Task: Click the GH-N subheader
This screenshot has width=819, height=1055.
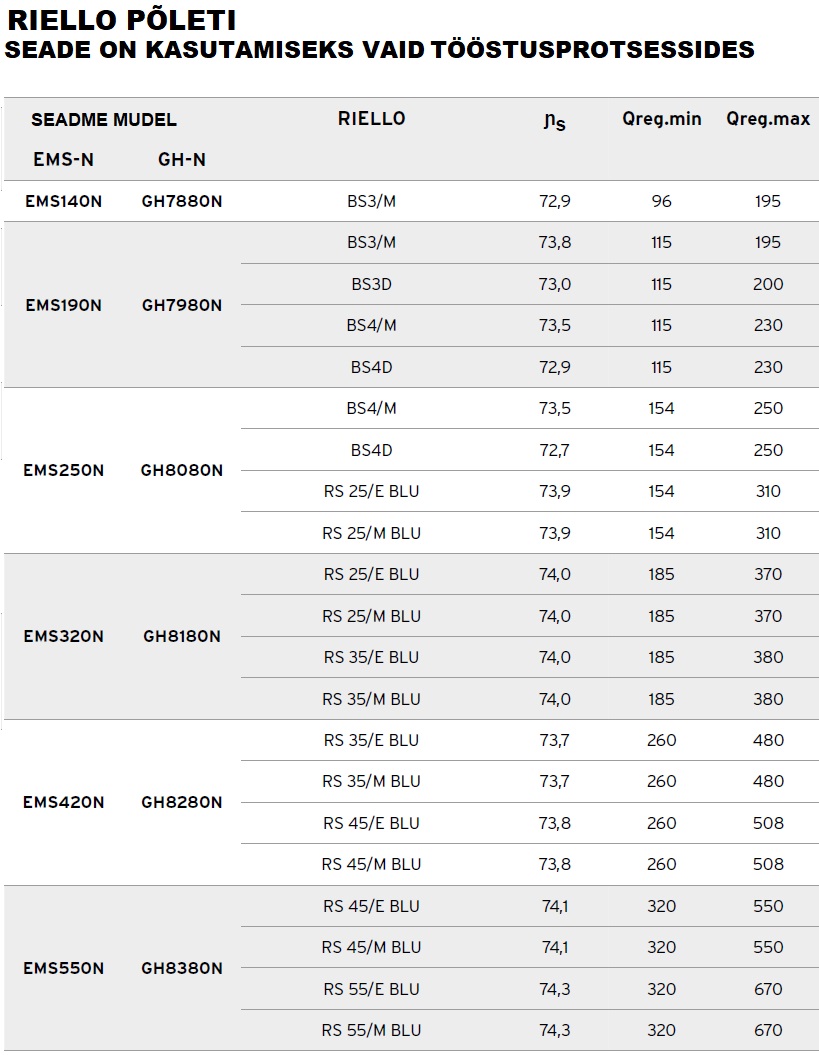Action: click(x=182, y=159)
